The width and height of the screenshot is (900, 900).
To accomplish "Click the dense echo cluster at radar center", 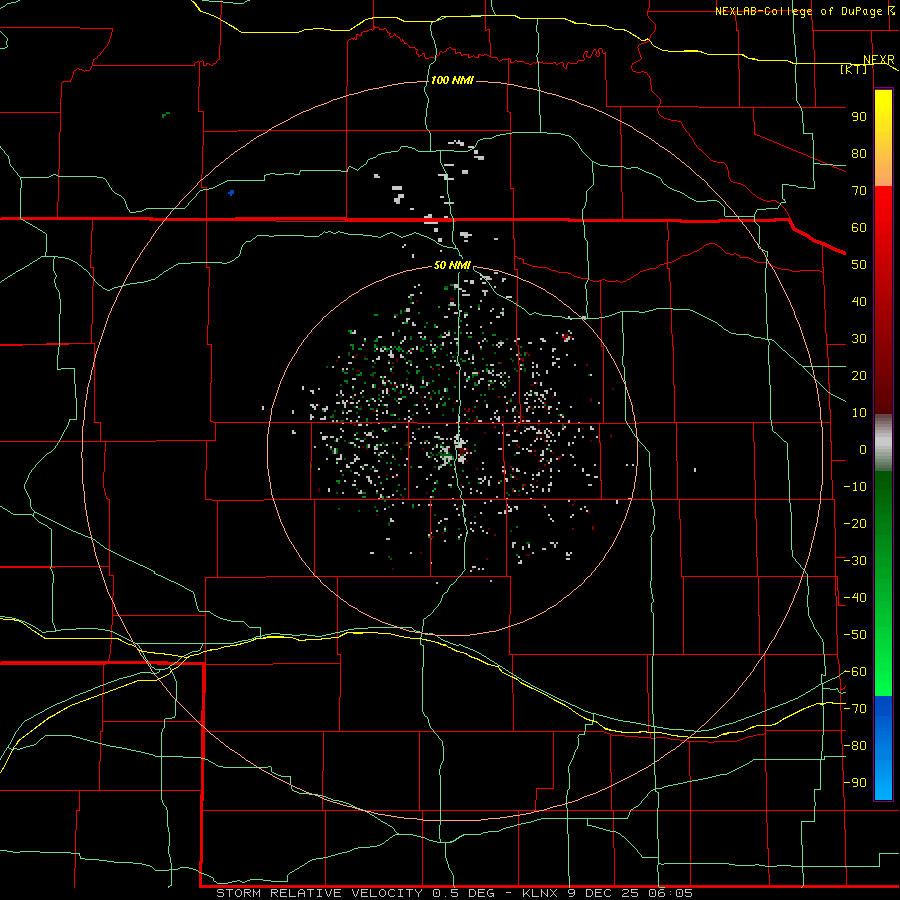I will pyautogui.click(x=453, y=451).
